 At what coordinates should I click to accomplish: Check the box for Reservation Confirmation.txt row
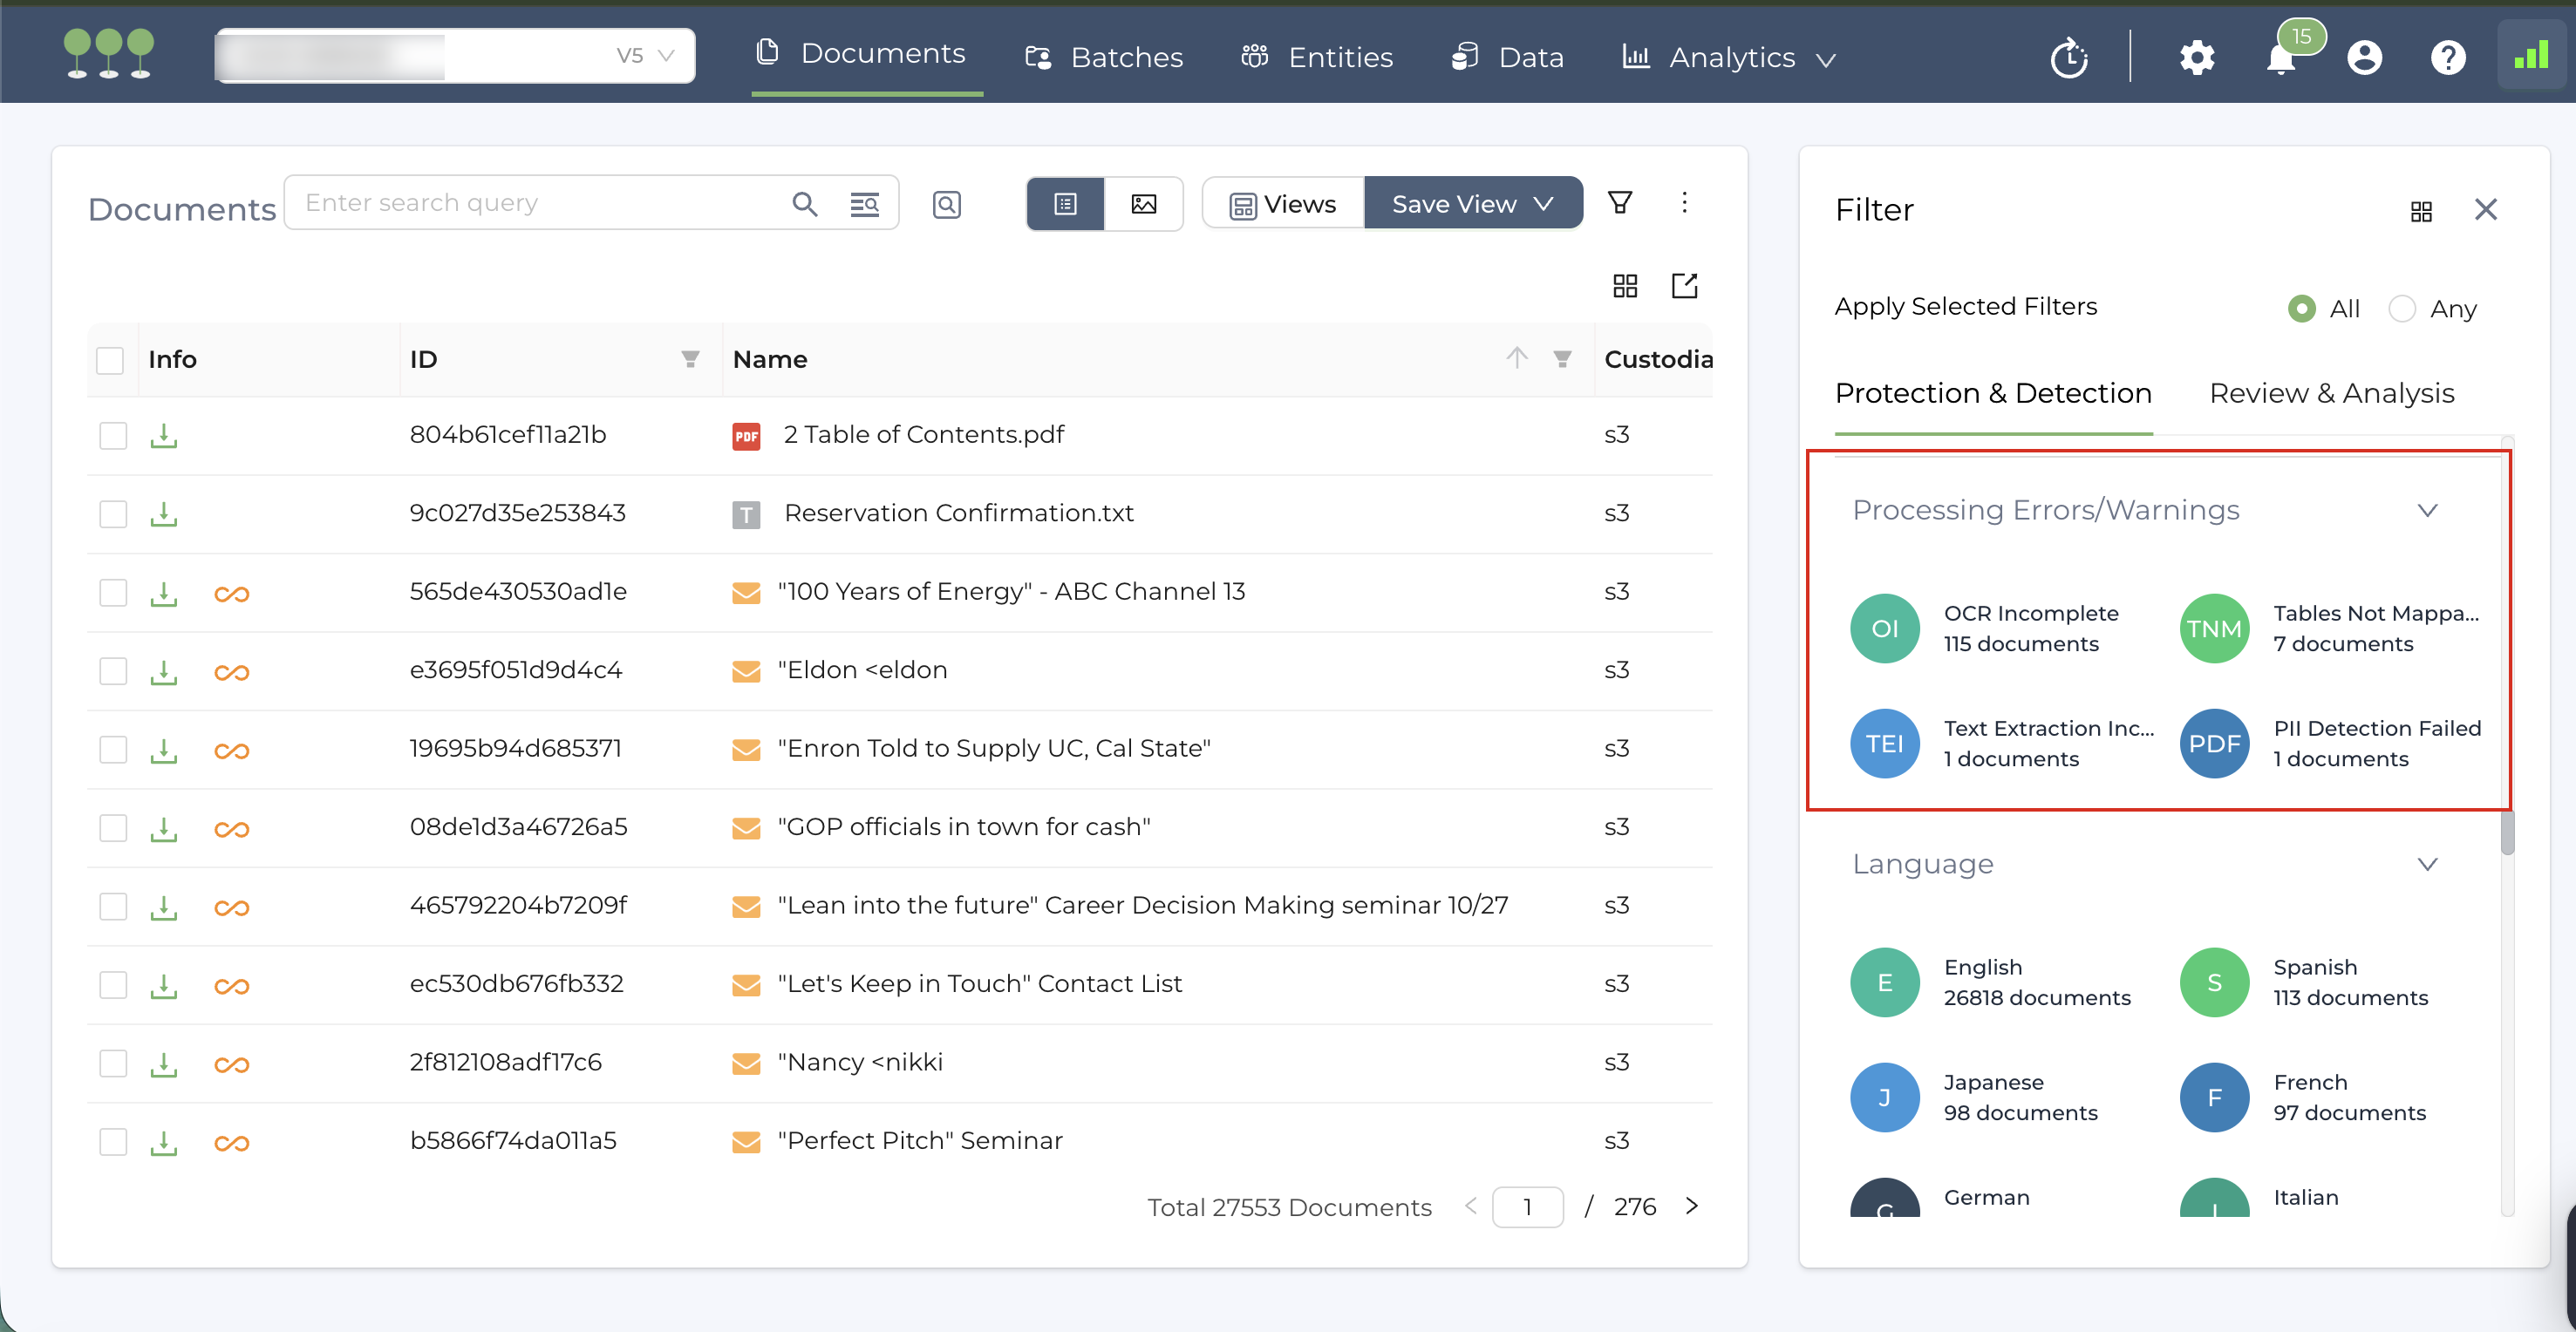[113, 514]
